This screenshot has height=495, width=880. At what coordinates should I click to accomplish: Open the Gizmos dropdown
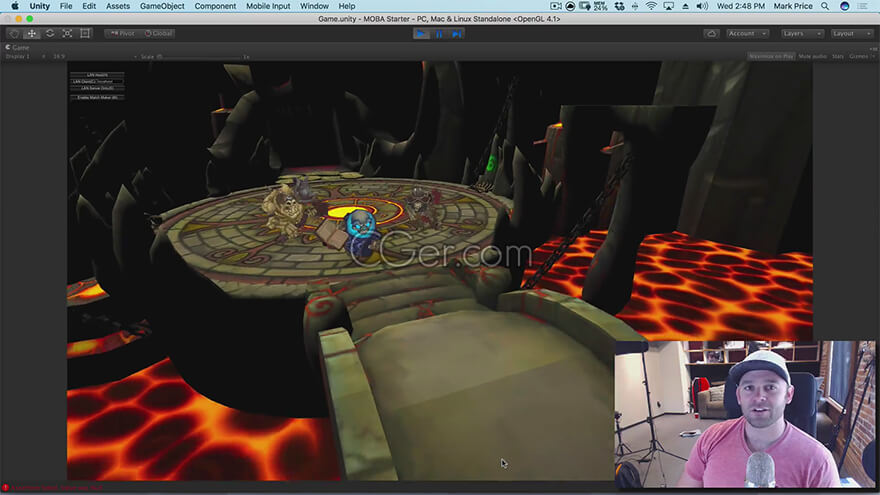[x=860, y=57]
